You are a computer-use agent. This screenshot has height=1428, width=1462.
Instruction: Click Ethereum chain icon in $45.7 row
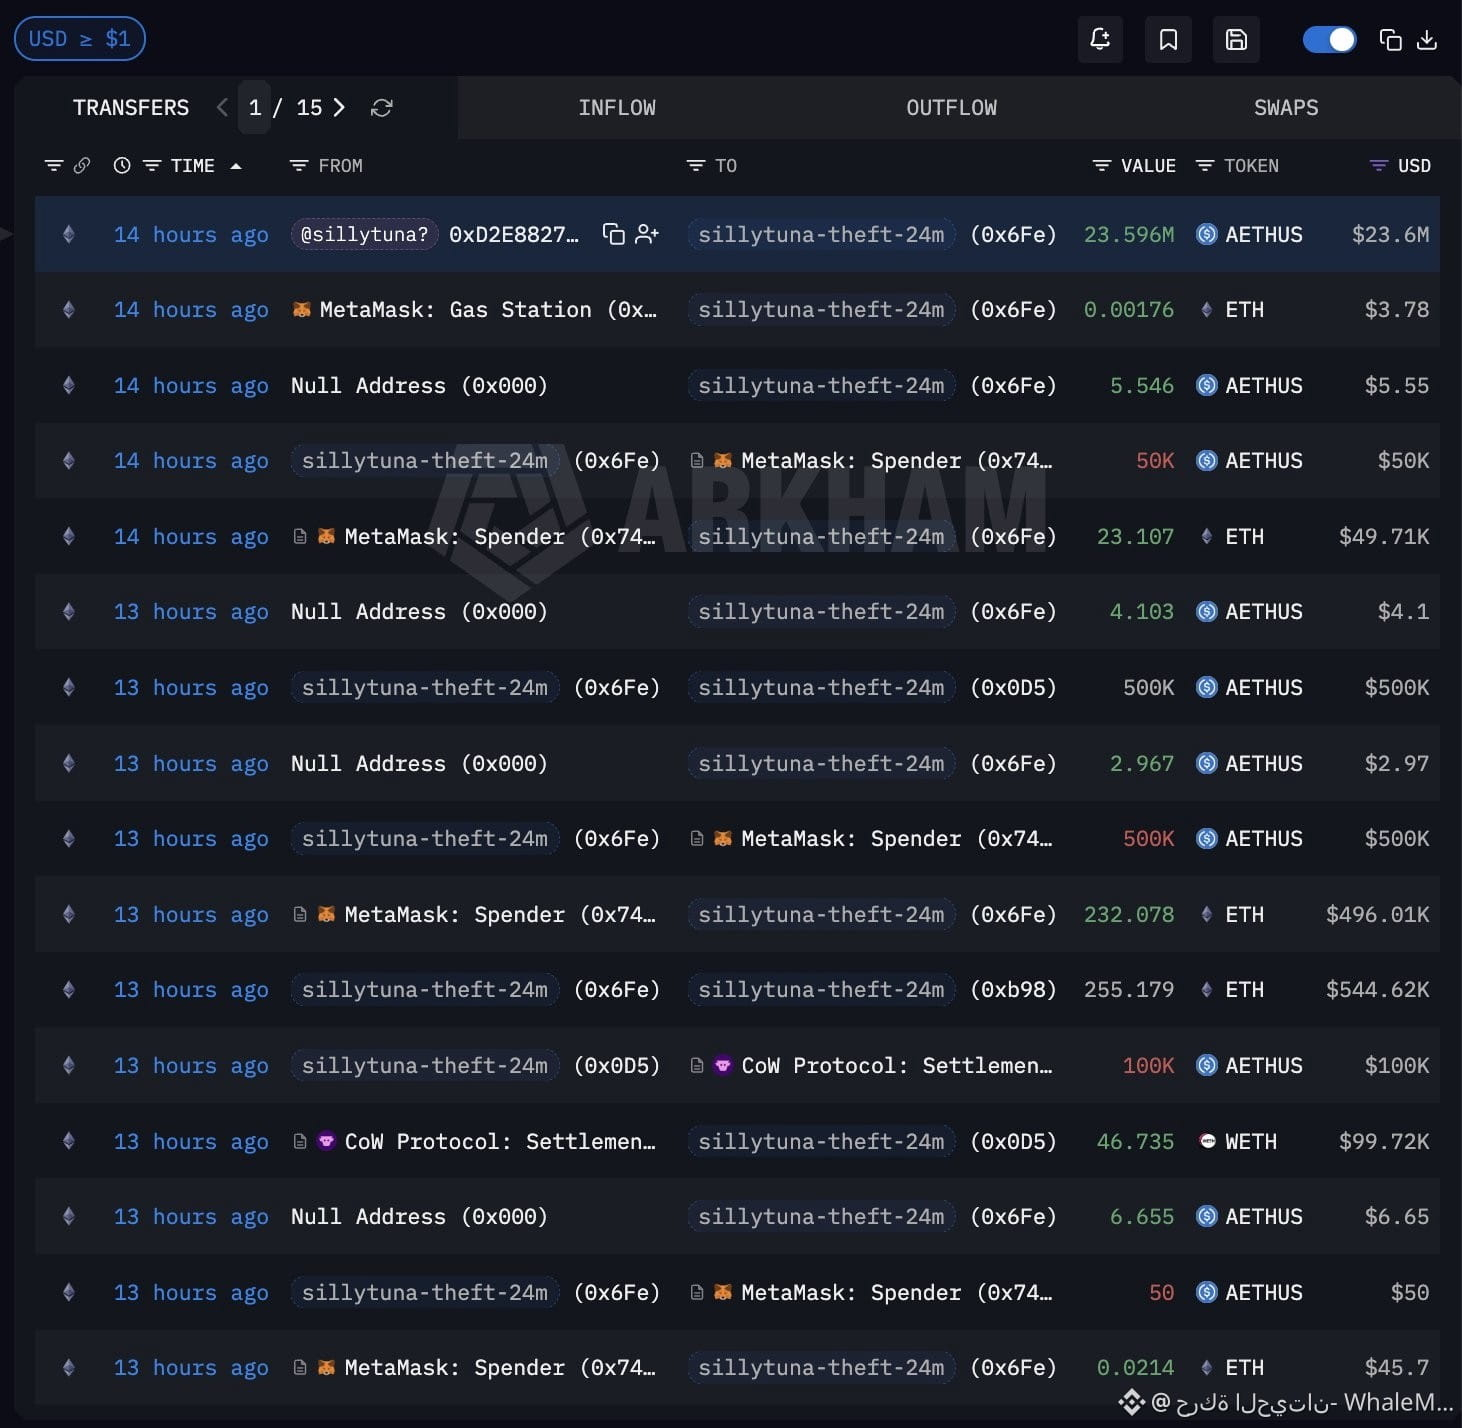tap(69, 1367)
